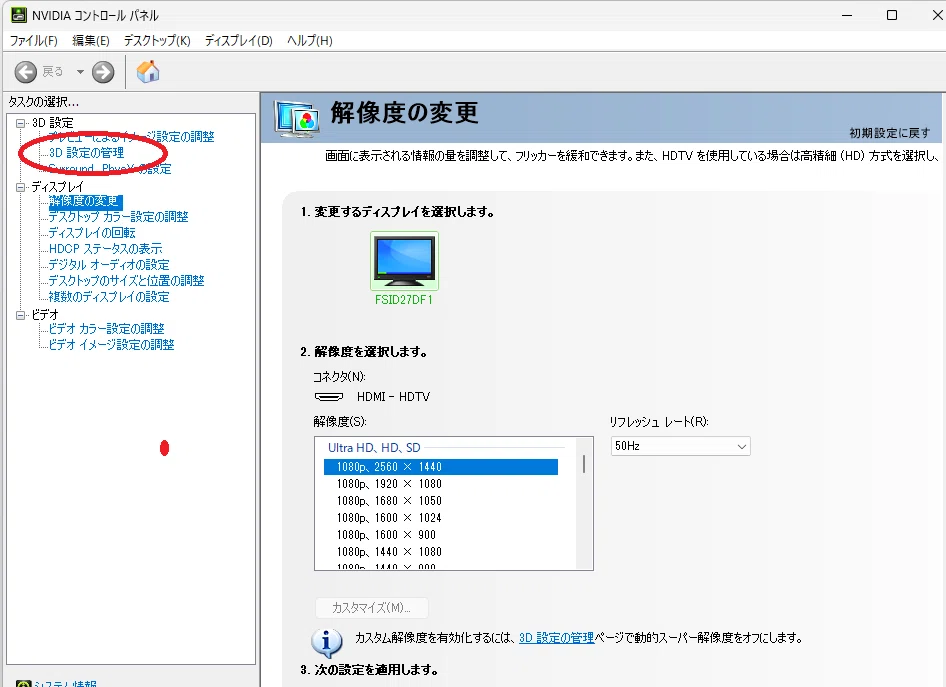
Task: Open the 編集(E) menu
Action: click(91, 40)
